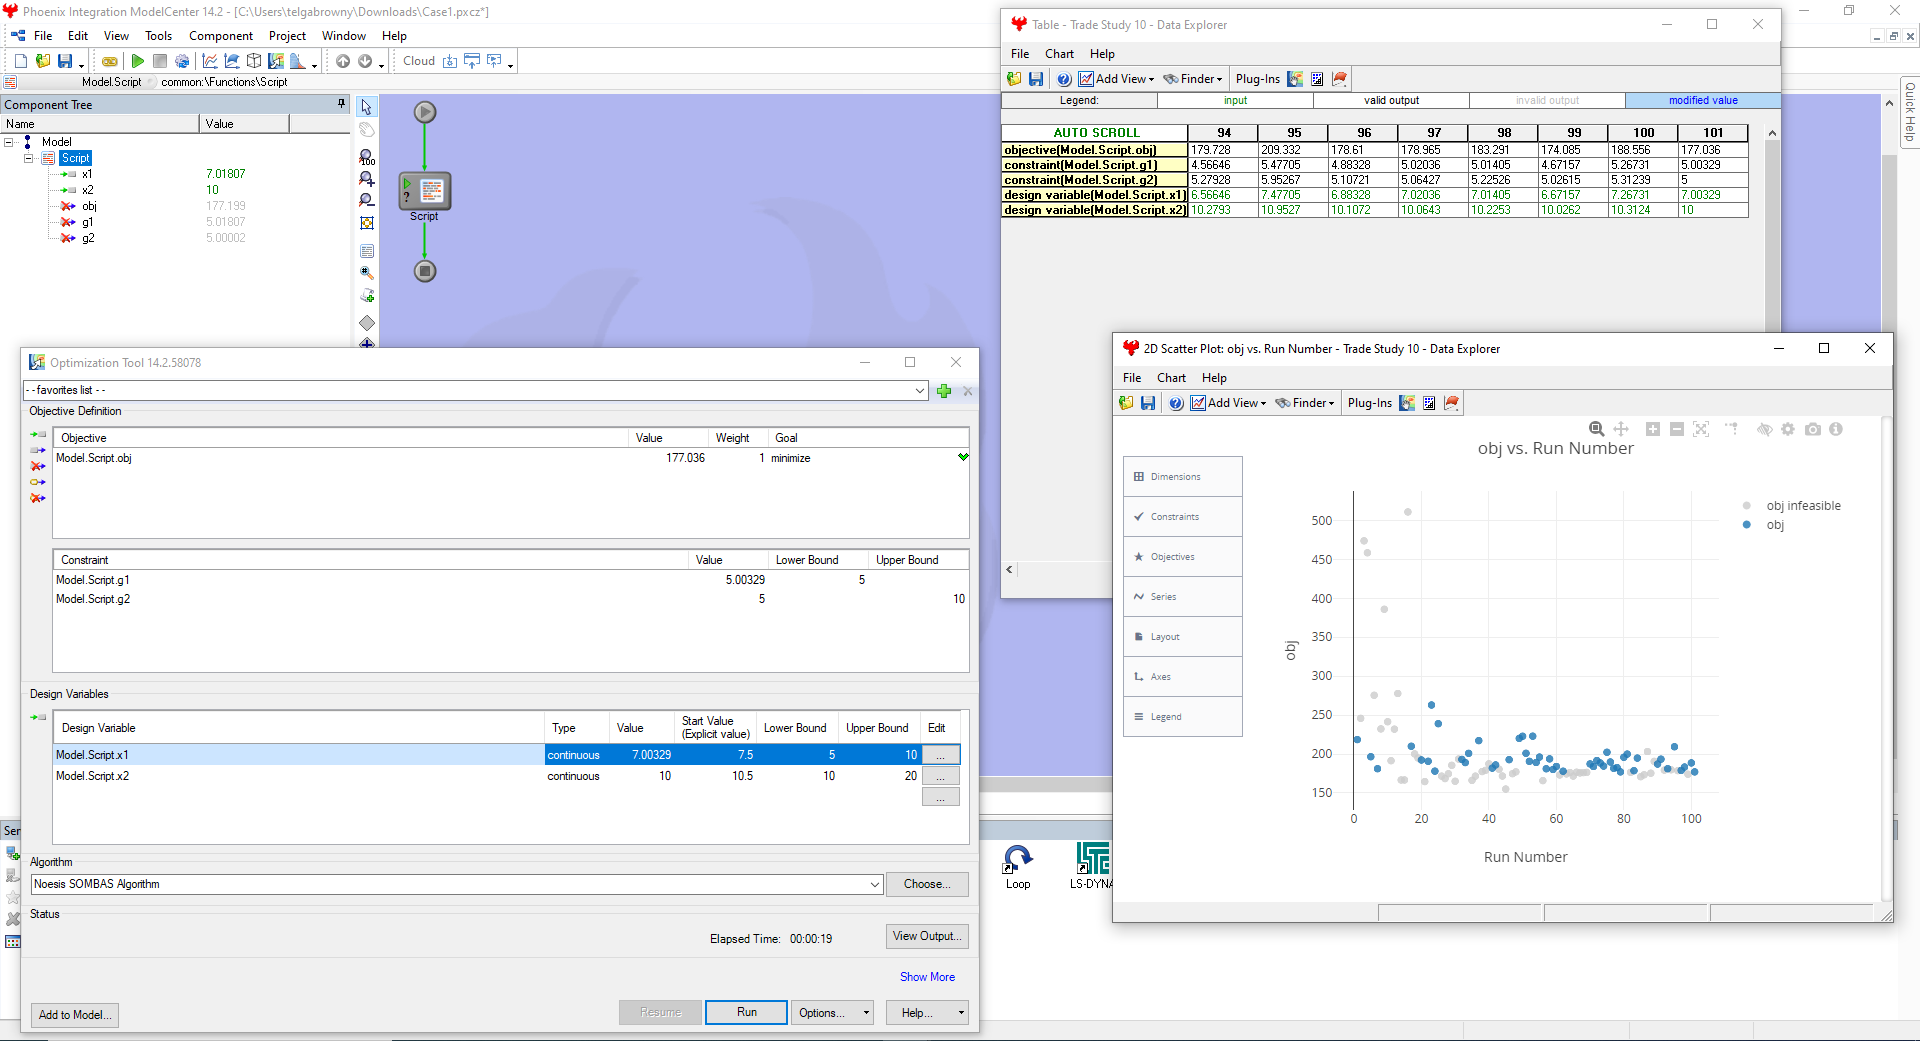Open the Dimensions tab in plot sidebar
The height and width of the screenshot is (1041, 1920).
1183,477
